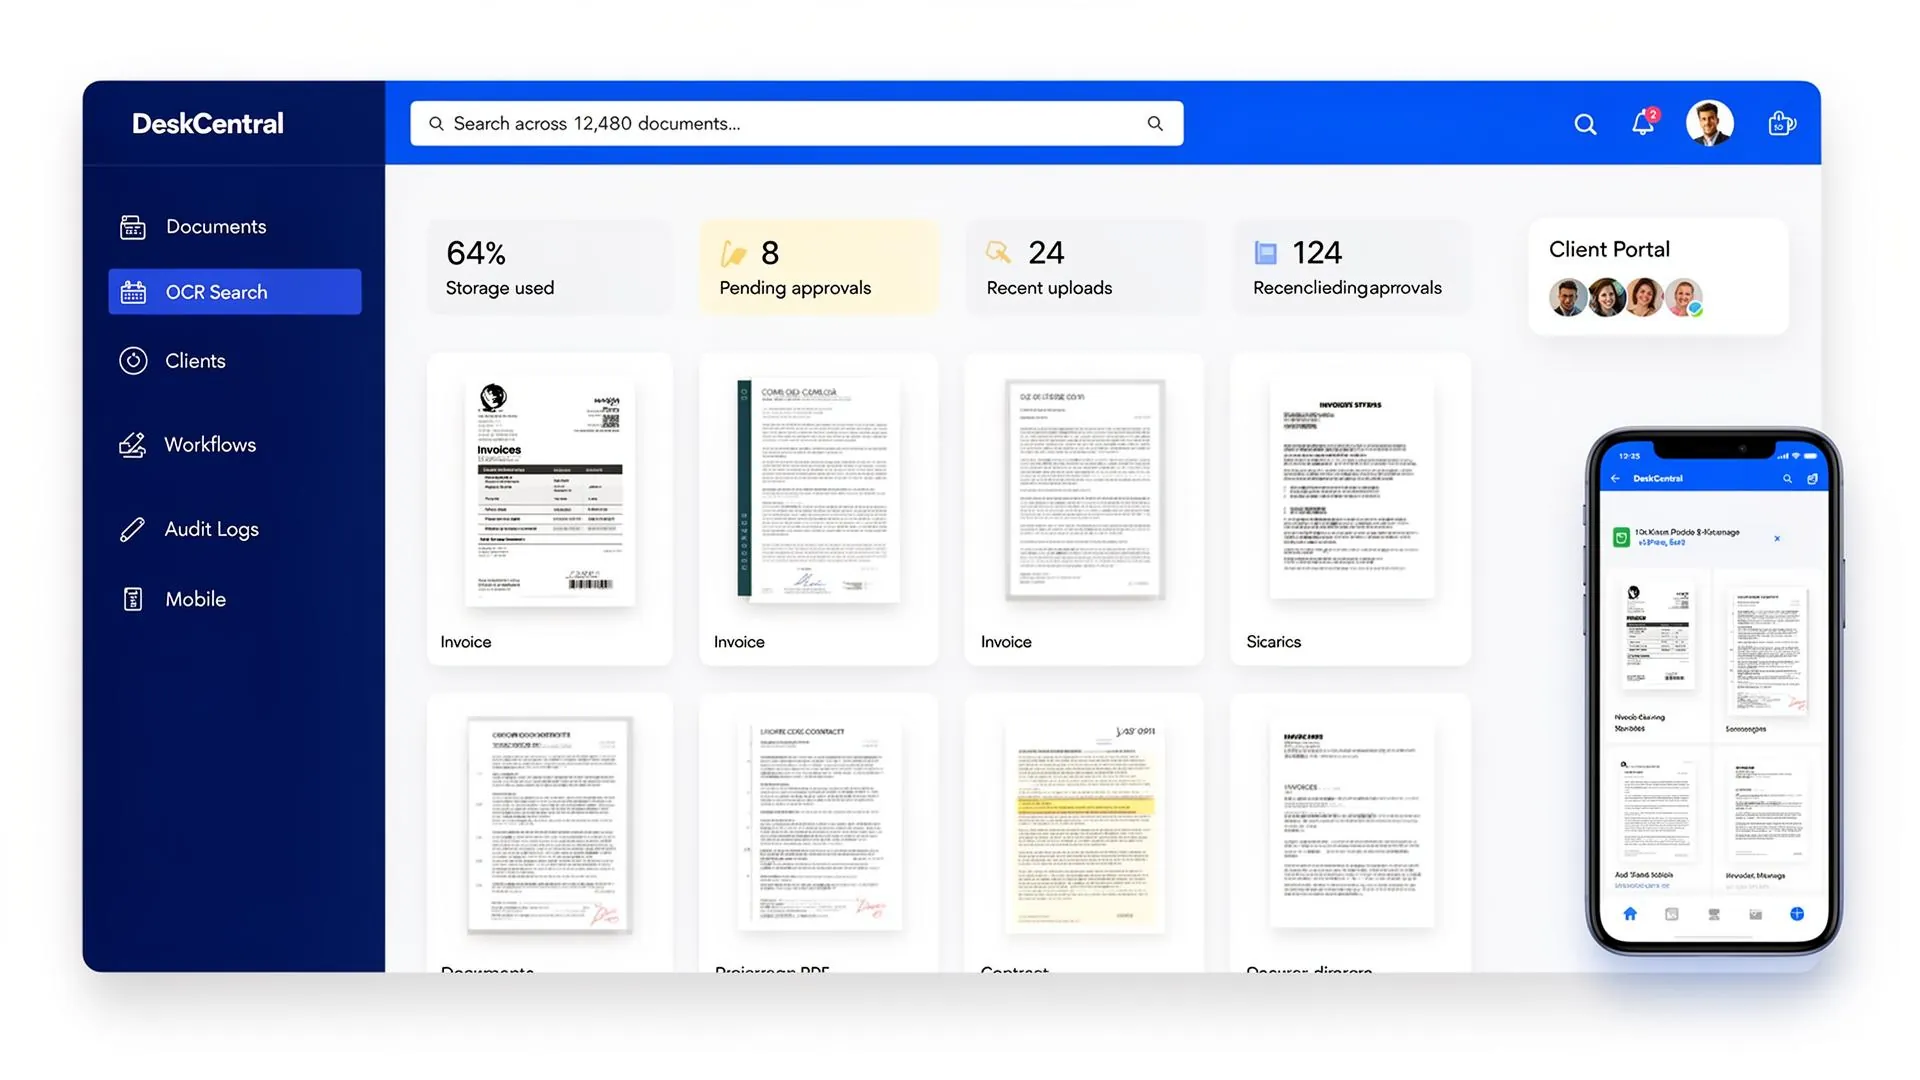Open the bottom-left document thumbnail on the phone

(x=1655, y=810)
